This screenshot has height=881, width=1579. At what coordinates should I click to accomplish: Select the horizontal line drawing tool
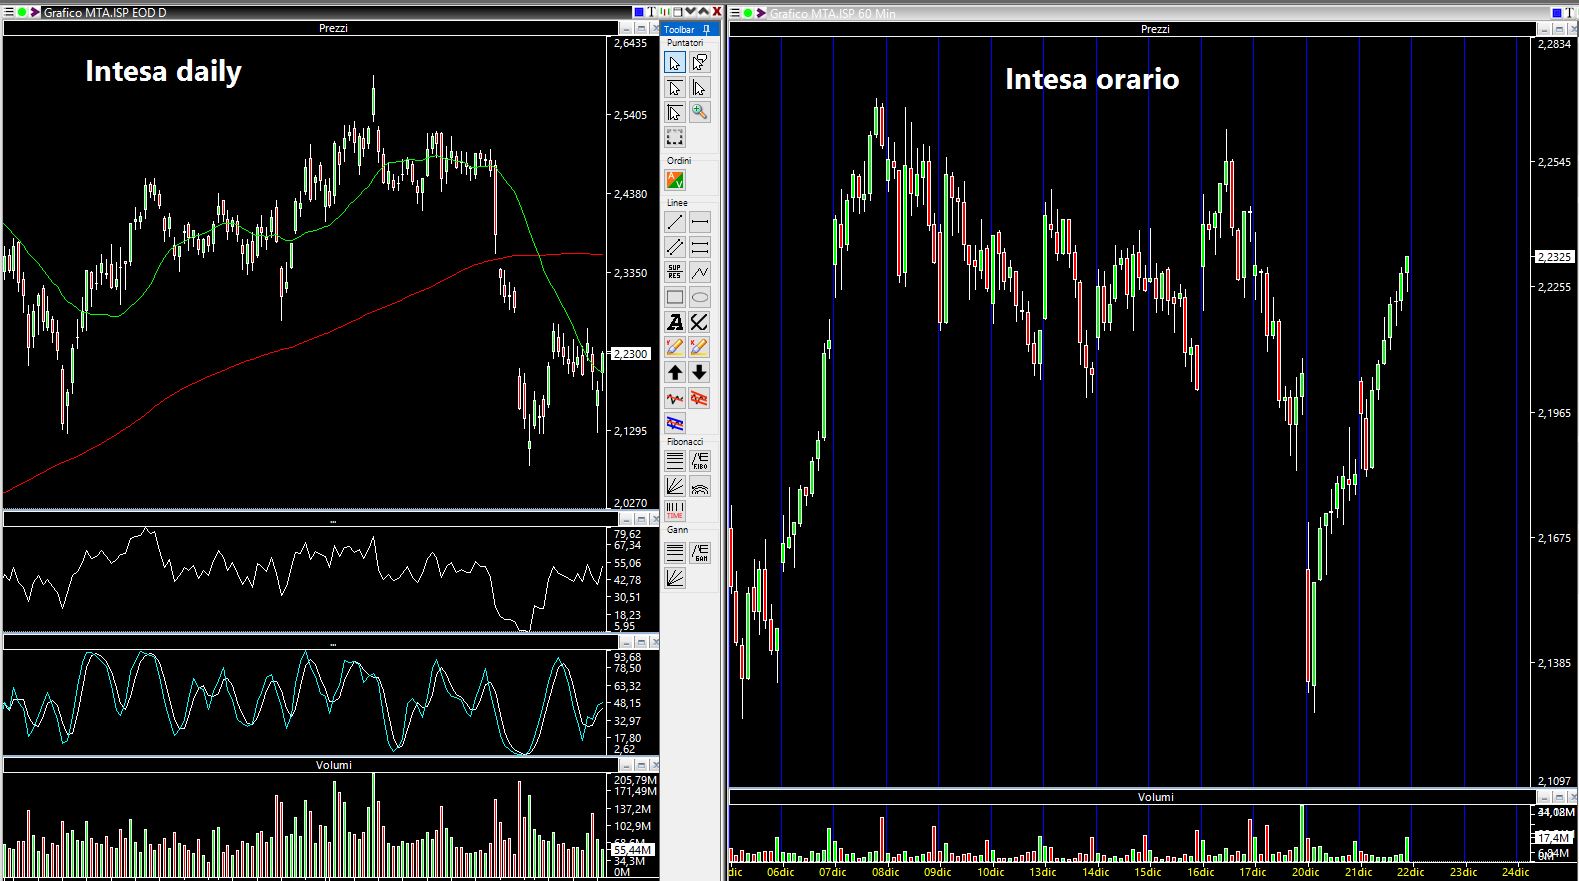pyautogui.click(x=700, y=222)
